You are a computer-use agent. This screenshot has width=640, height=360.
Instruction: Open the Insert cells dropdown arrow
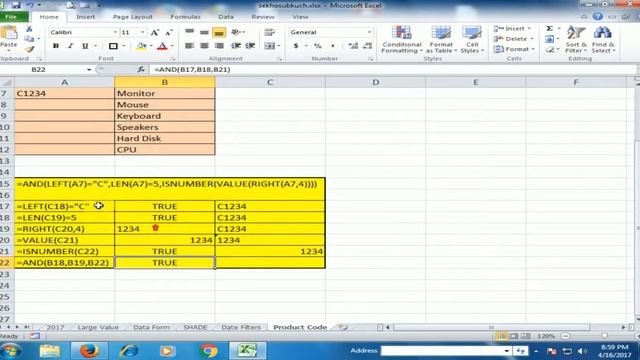pos(529,29)
